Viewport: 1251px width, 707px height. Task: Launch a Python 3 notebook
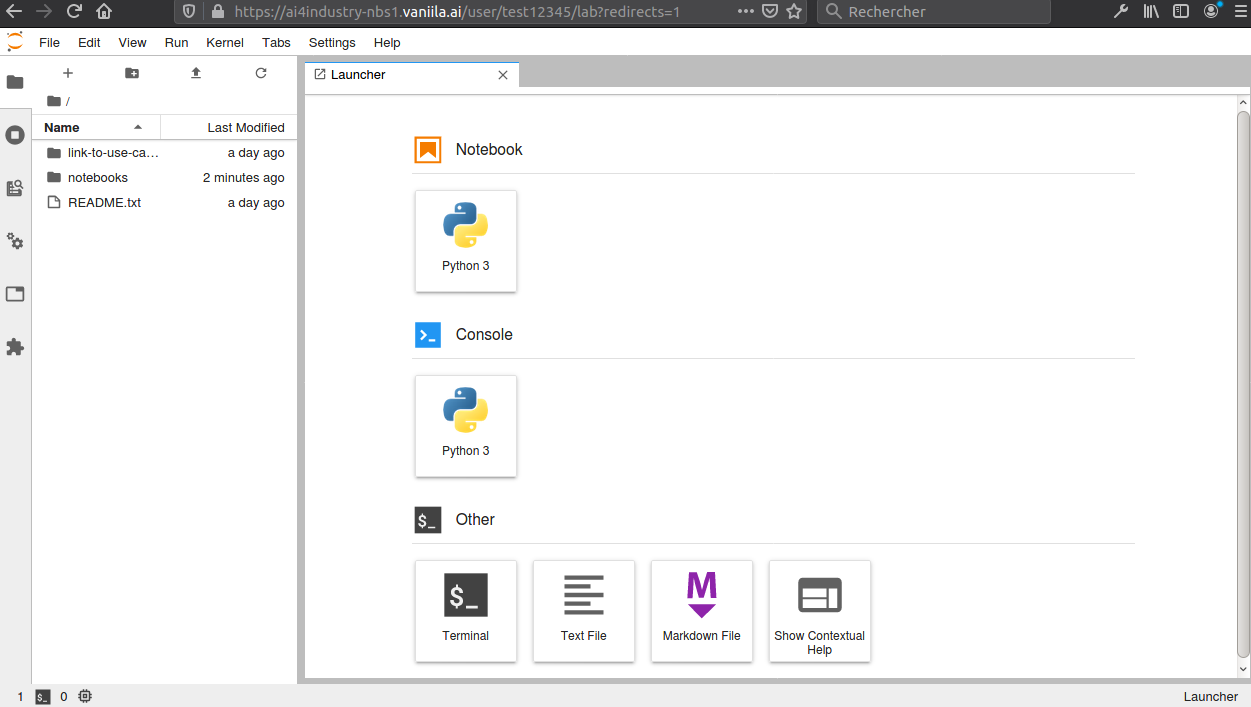[466, 241]
